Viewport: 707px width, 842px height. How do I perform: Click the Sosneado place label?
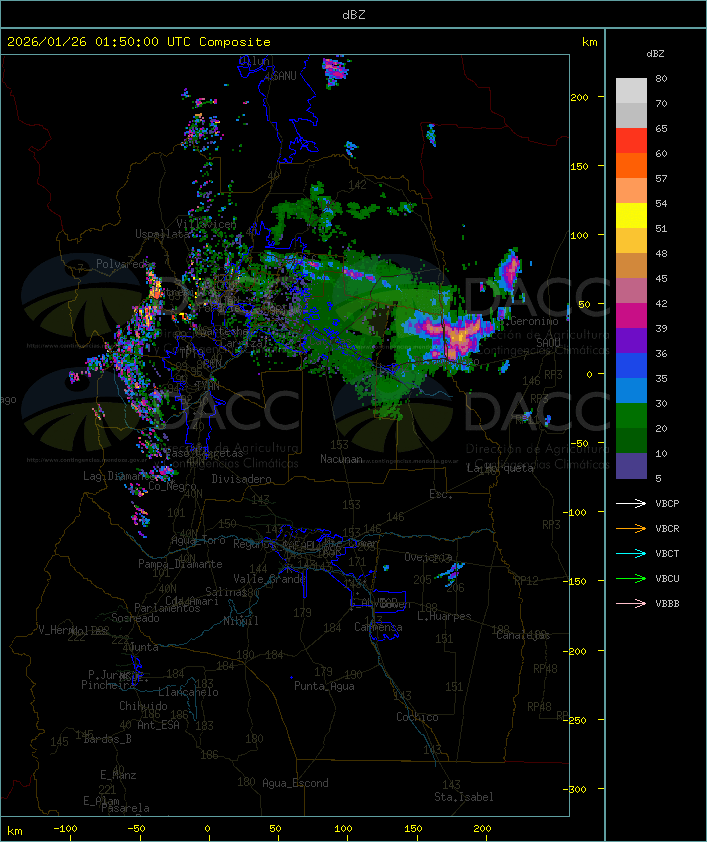point(135,618)
